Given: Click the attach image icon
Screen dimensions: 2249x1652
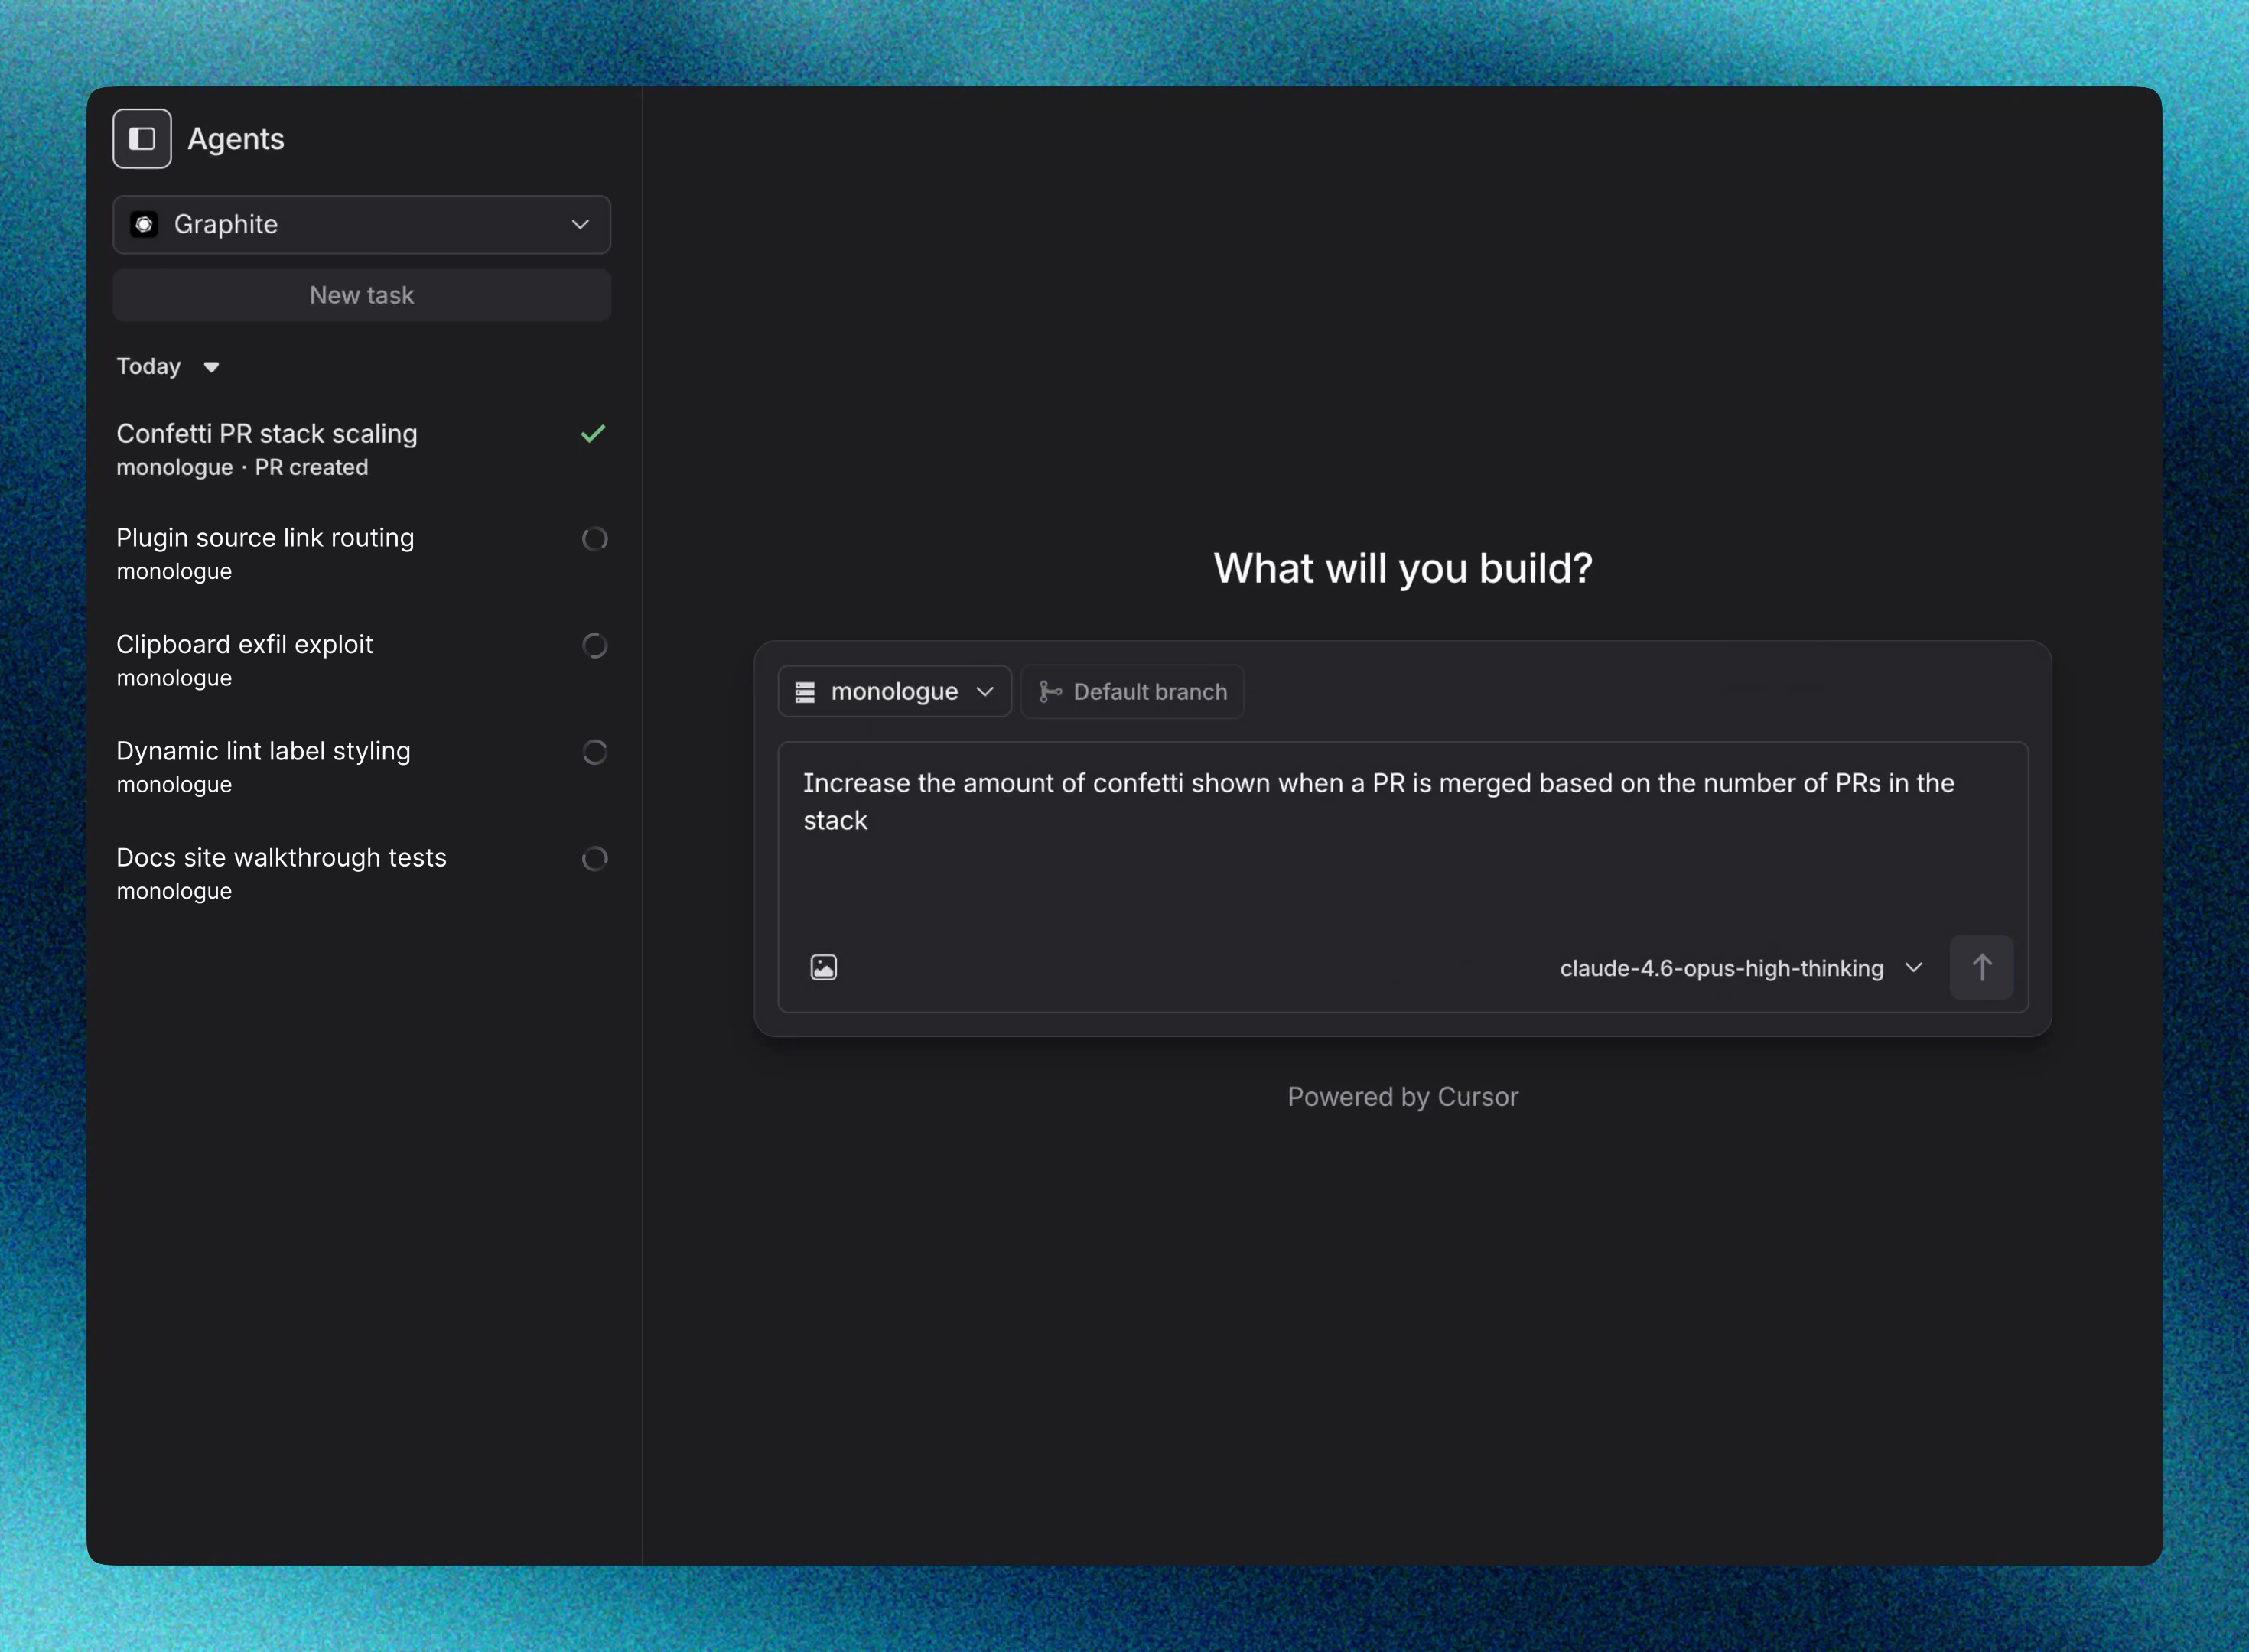Looking at the screenshot, I should click(x=823, y=967).
